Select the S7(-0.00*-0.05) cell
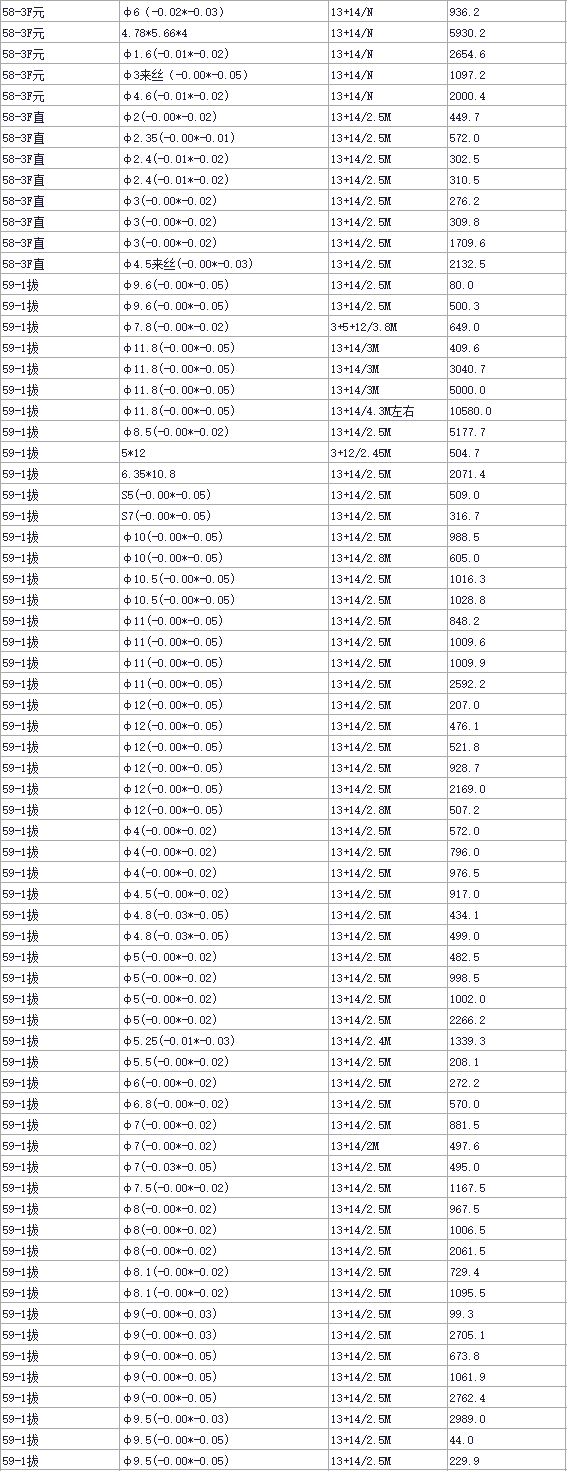The width and height of the screenshot is (568, 1473). (223, 516)
